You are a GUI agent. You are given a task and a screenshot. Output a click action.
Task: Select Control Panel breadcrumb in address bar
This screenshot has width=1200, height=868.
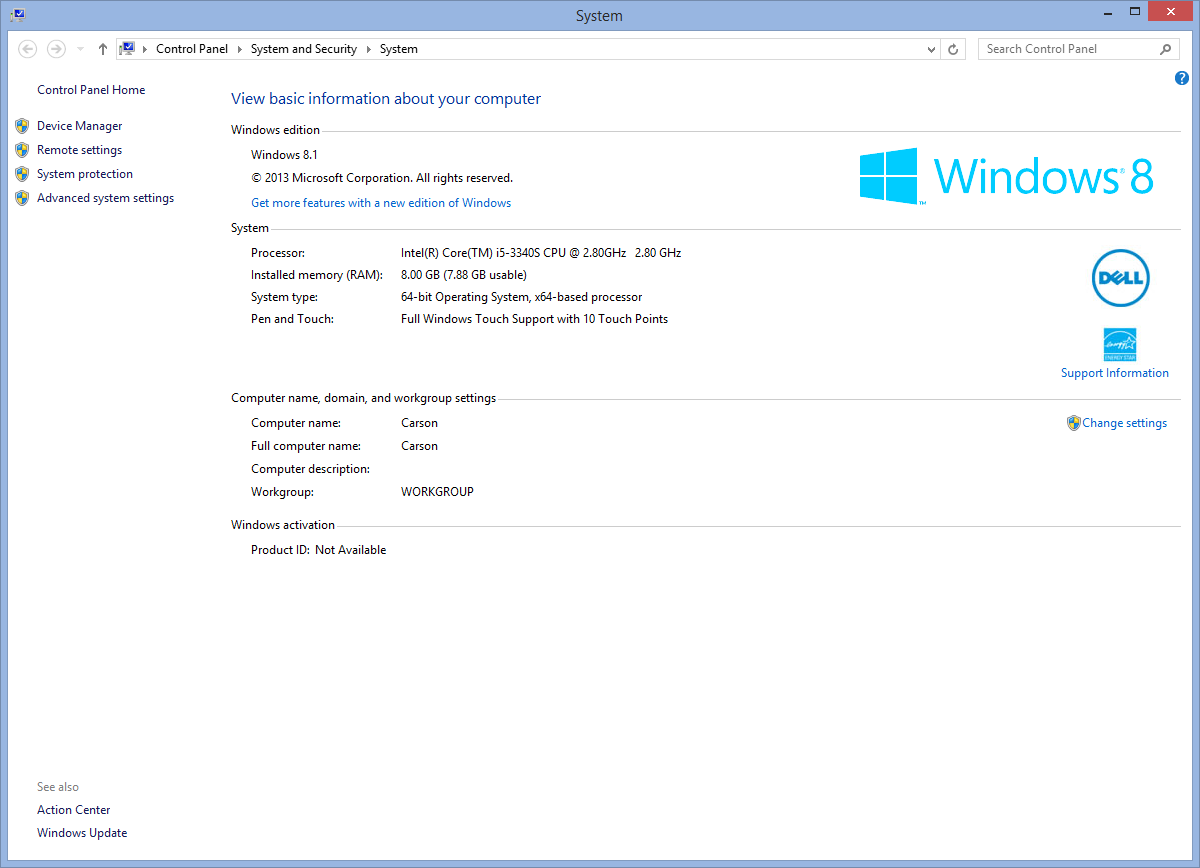(x=192, y=49)
